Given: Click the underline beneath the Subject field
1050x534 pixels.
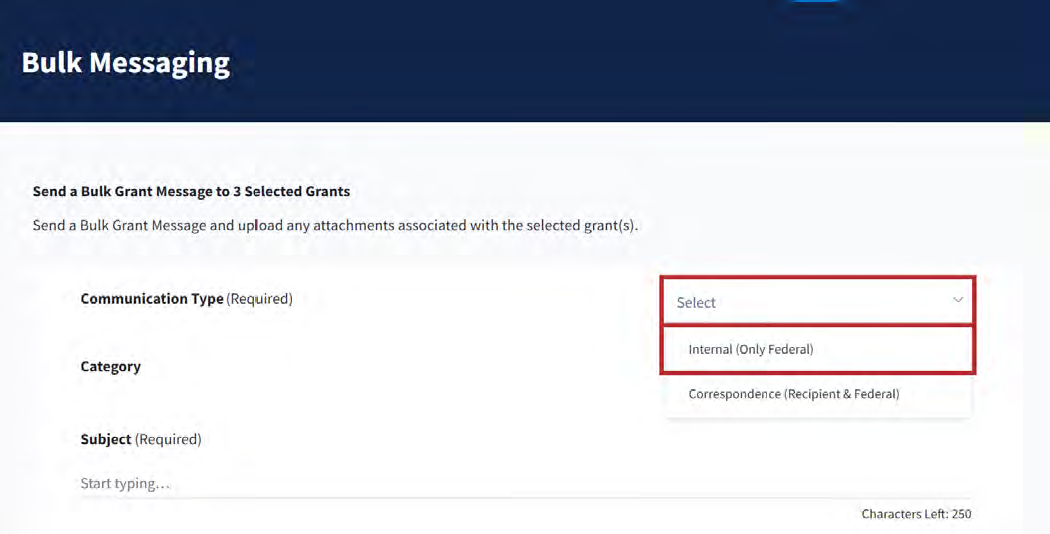Looking at the screenshot, I should coord(525,498).
